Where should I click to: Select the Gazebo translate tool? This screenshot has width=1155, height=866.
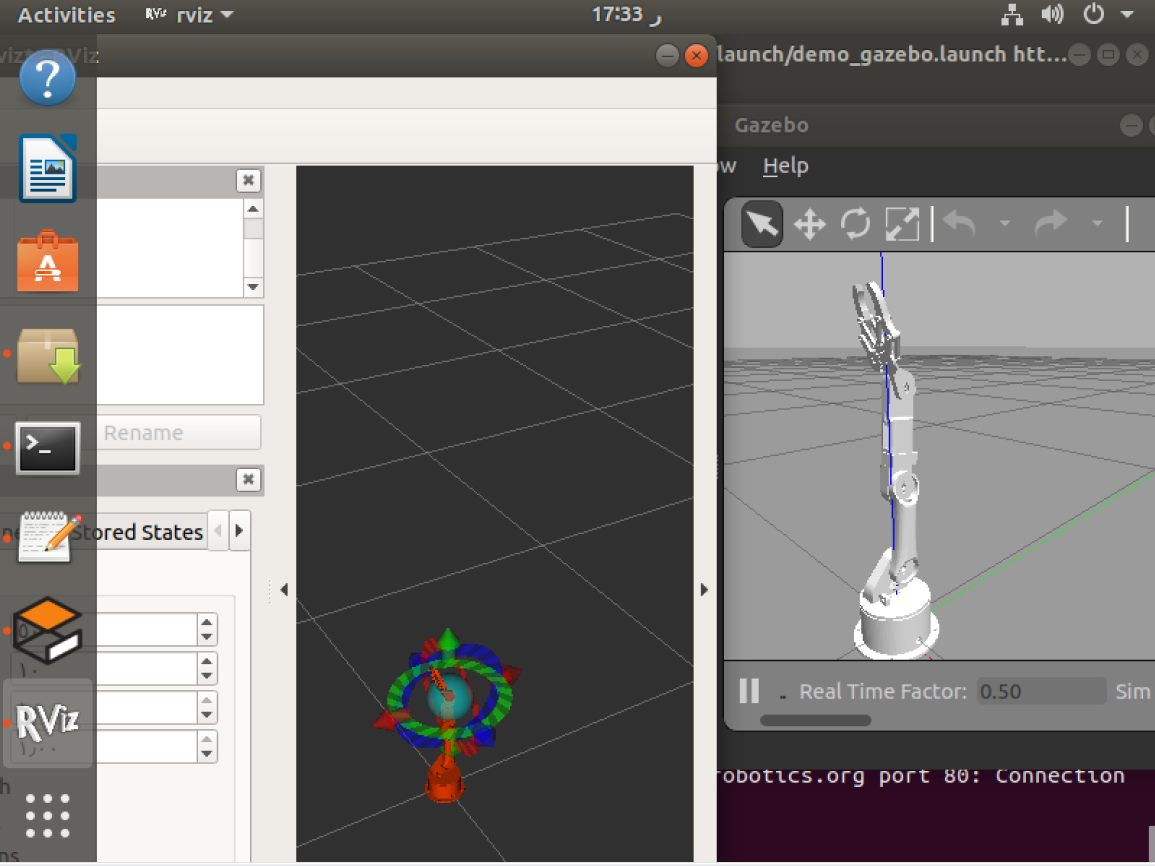click(x=809, y=224)
